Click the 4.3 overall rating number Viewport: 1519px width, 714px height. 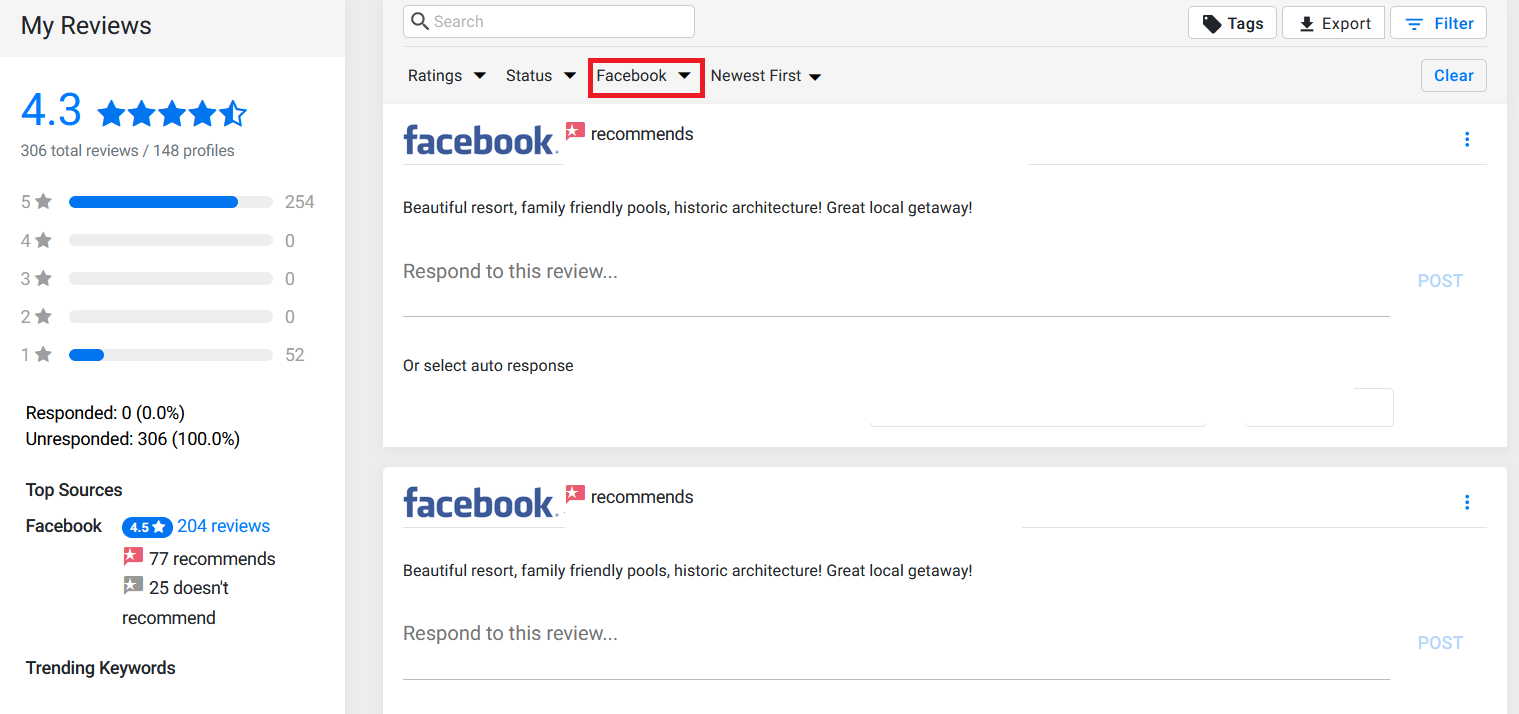[51, 110]
